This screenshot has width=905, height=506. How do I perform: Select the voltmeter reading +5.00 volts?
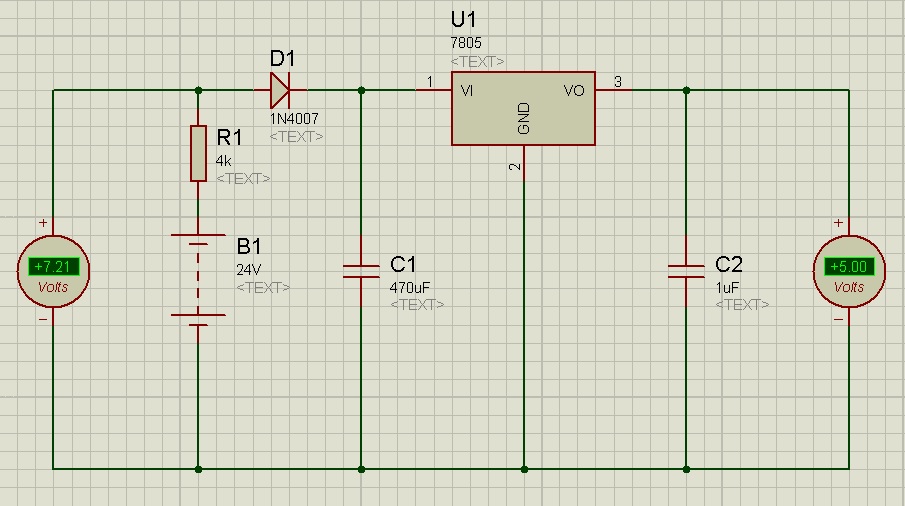point(849,271)
